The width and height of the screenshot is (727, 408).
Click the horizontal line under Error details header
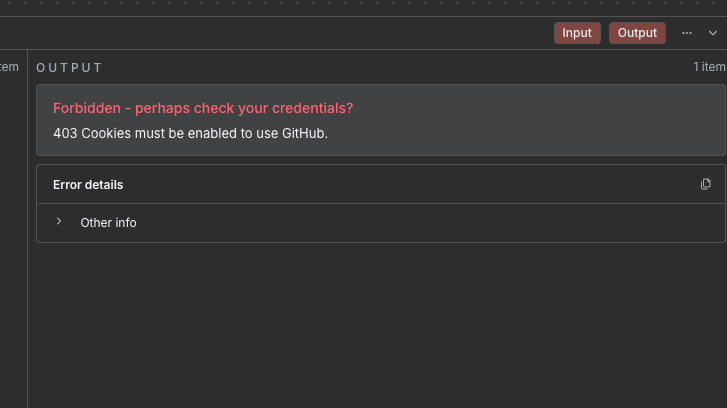pyautogui.click(x=380, y=204)
